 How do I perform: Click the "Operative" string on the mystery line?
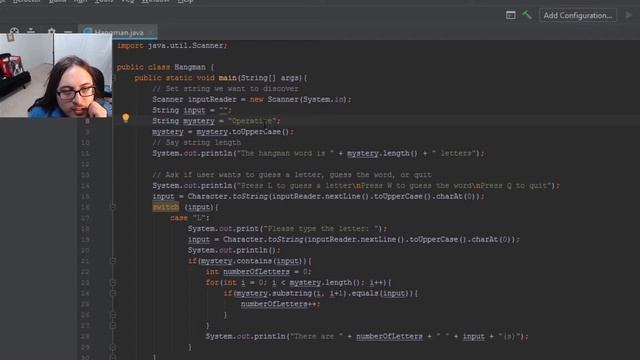(x=253, y=121)
